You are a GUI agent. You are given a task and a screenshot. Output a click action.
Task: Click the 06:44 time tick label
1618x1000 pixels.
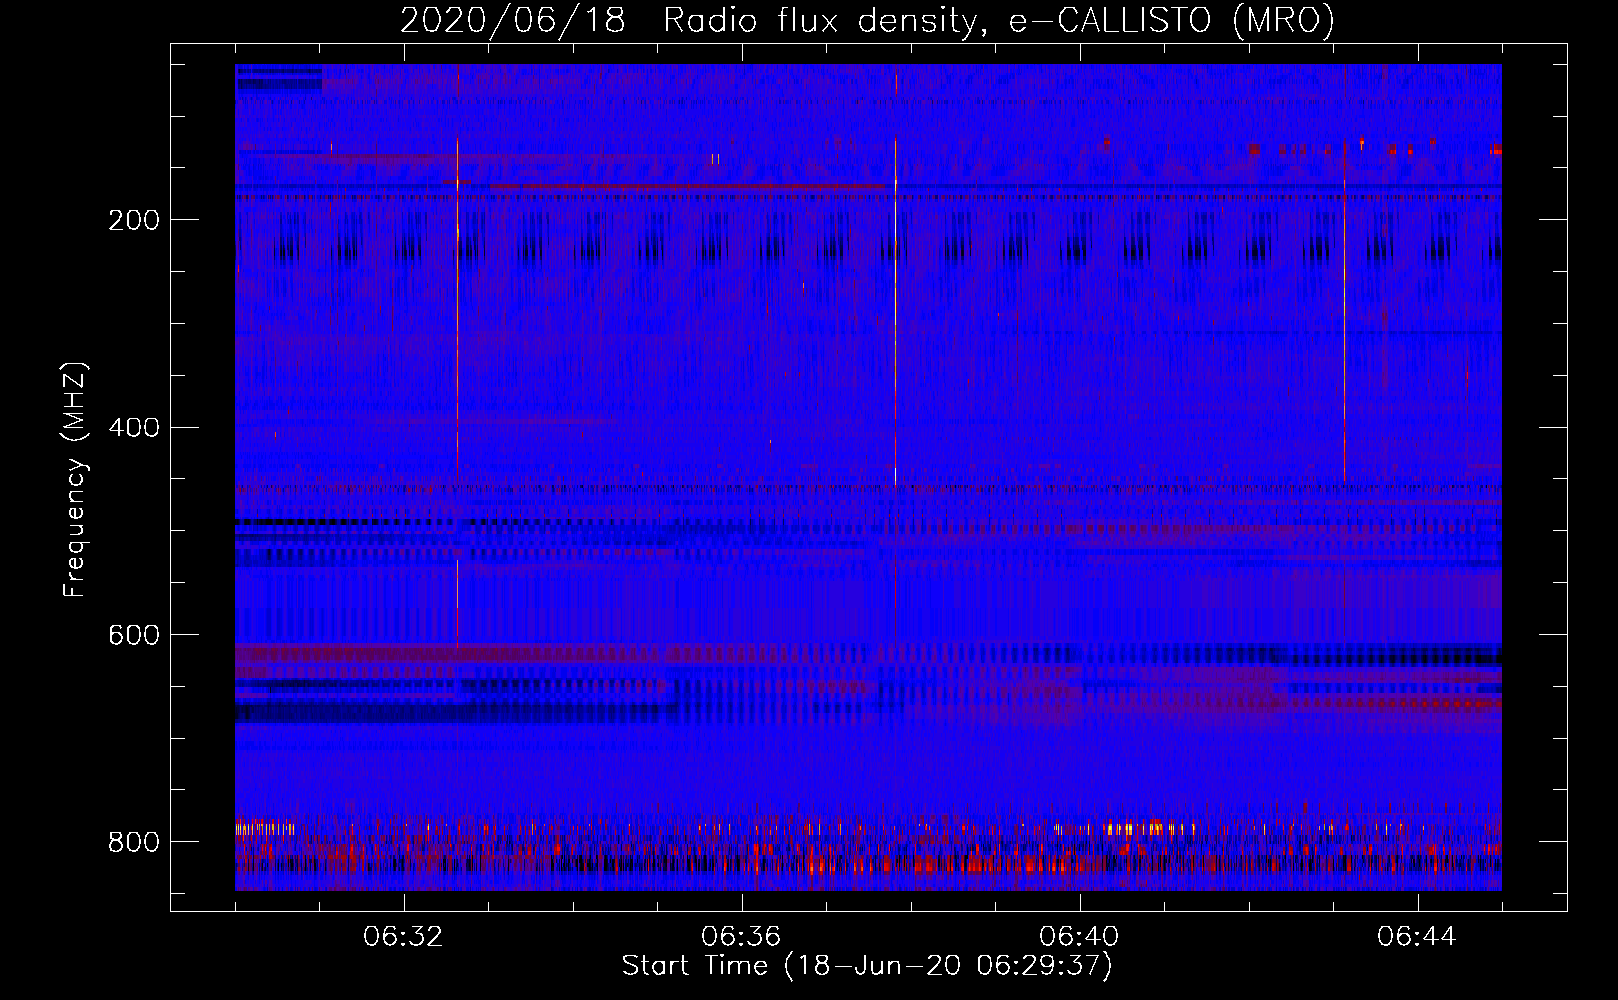click(x=1418, y=937)
